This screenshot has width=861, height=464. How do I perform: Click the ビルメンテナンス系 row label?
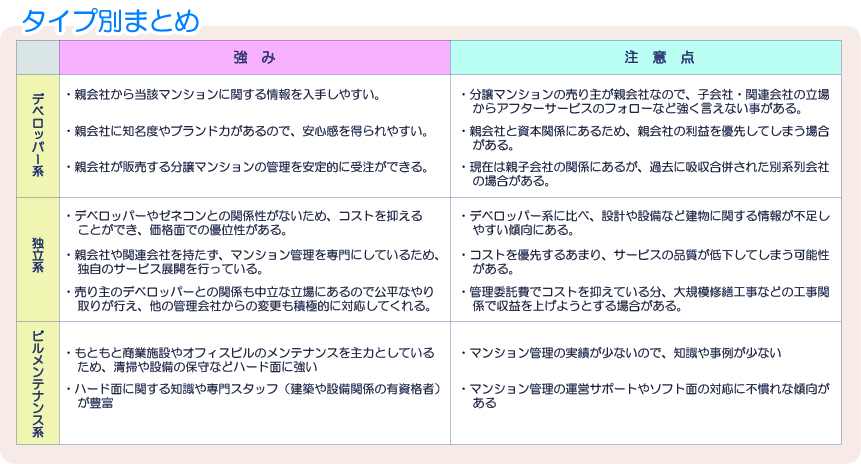(38, 382)
